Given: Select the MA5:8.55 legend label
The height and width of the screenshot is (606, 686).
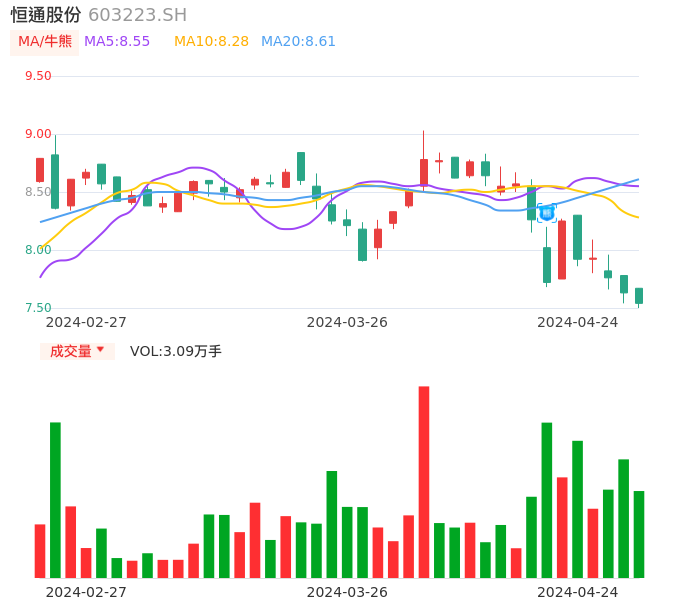Looking at the screenshot, I should (117, 42).
